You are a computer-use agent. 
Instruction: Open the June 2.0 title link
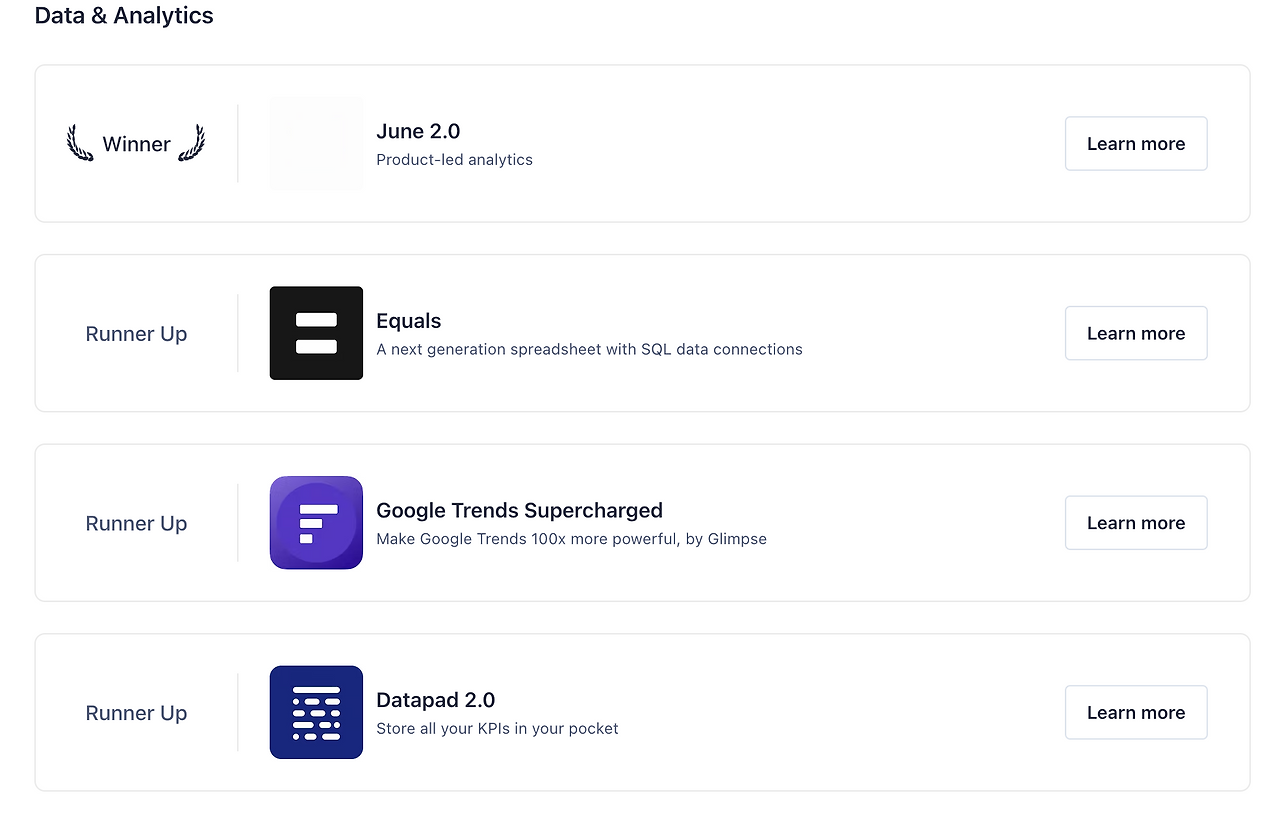[x=418, y=131]
